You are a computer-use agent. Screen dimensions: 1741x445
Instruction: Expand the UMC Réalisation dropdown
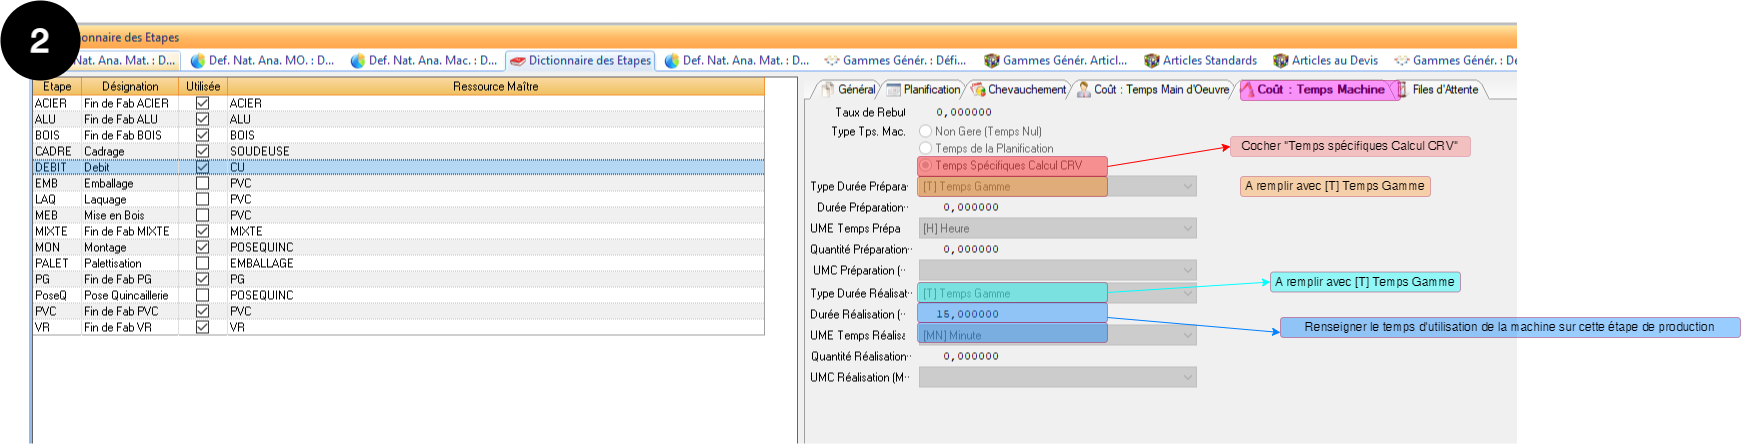pos(1188,378)
